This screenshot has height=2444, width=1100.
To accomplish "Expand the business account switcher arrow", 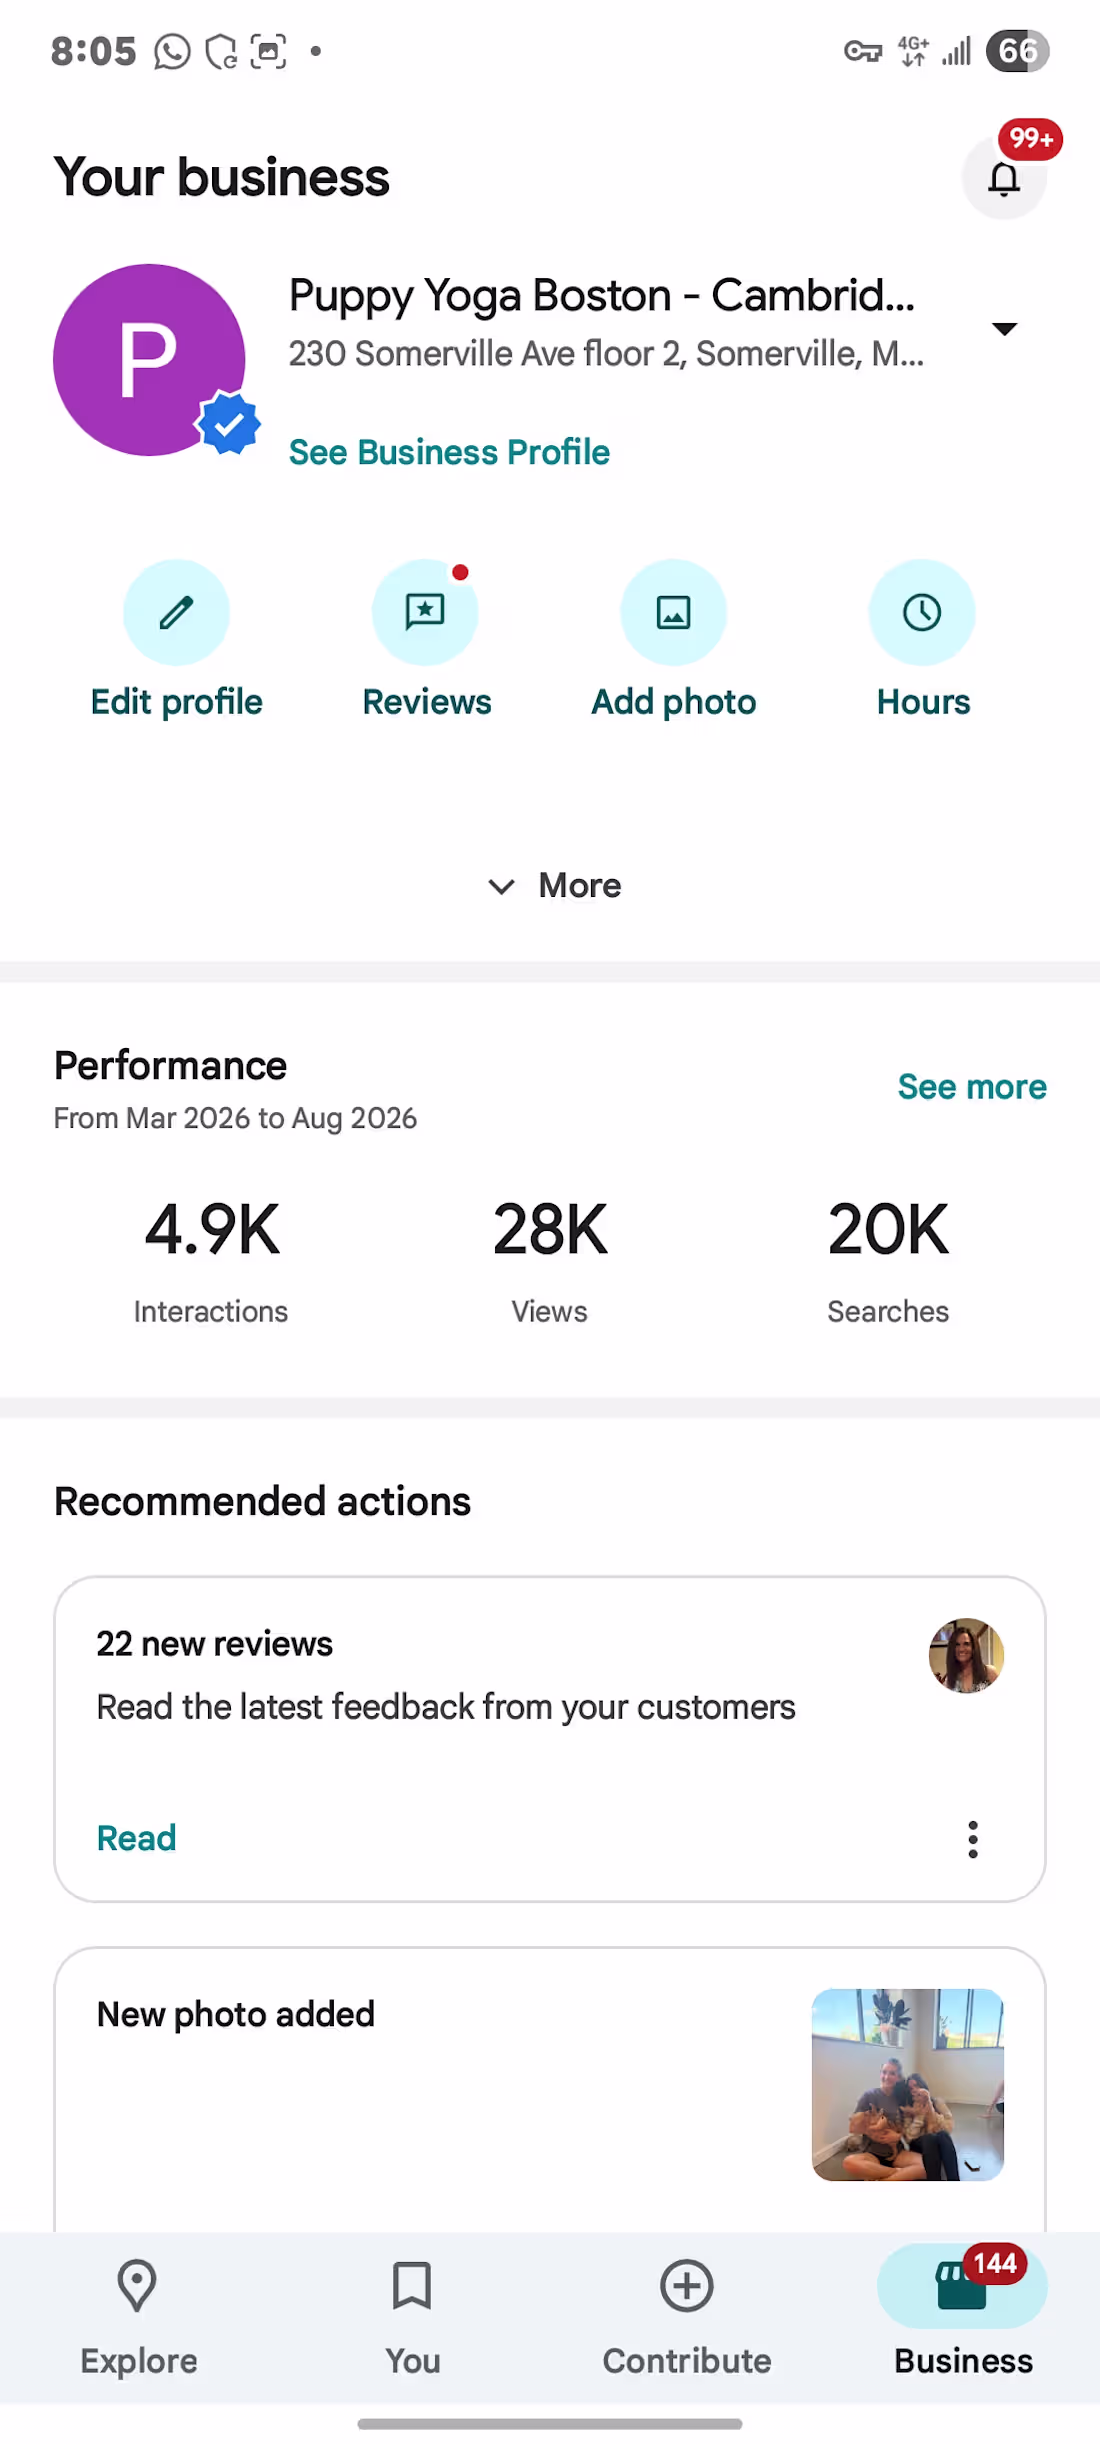I will point(1004,329).
